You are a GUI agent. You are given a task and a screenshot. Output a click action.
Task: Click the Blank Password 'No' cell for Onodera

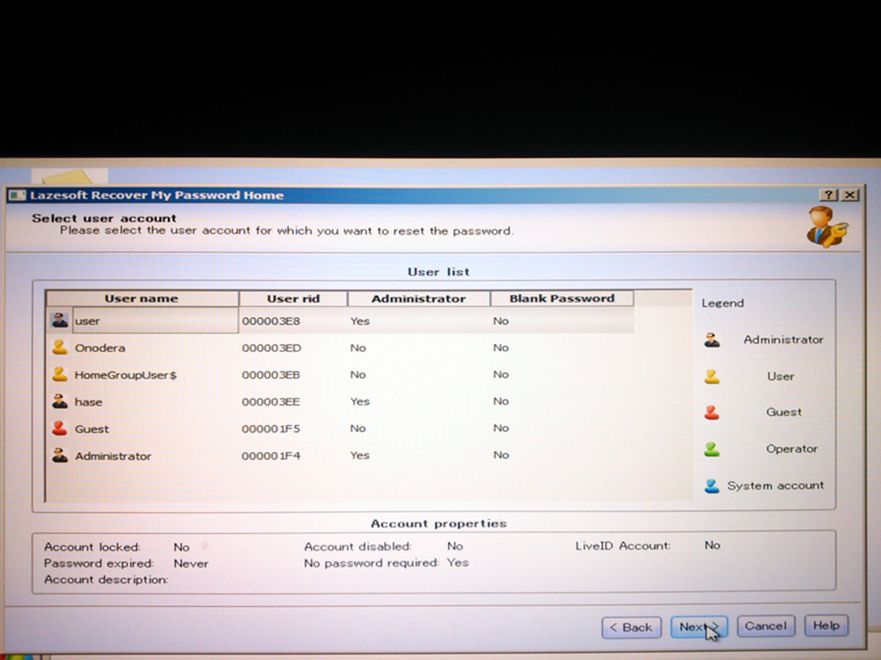point(501,348)
